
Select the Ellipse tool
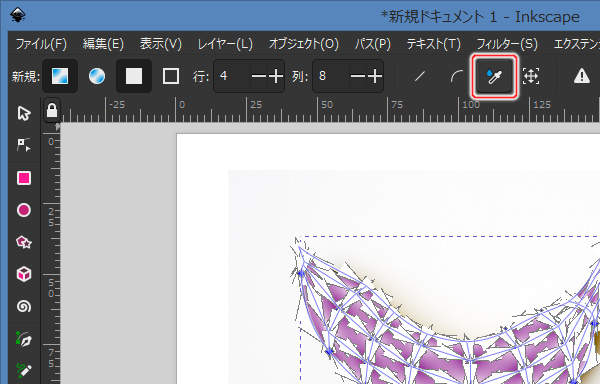click(x=24, y=210)
